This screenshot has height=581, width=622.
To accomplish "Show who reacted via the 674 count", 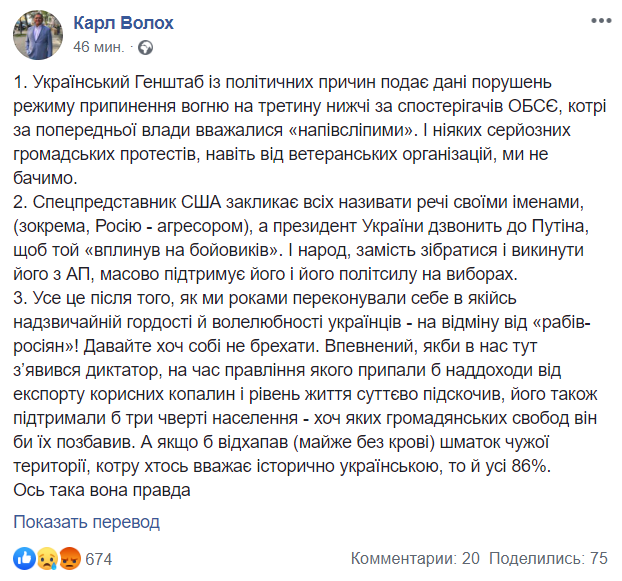I will [x=99, y=558].
